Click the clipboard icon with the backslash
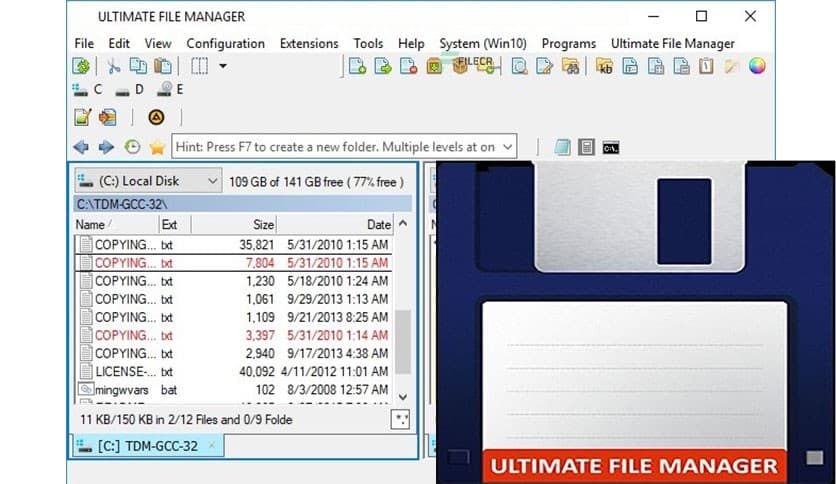 tap(706, 66)
